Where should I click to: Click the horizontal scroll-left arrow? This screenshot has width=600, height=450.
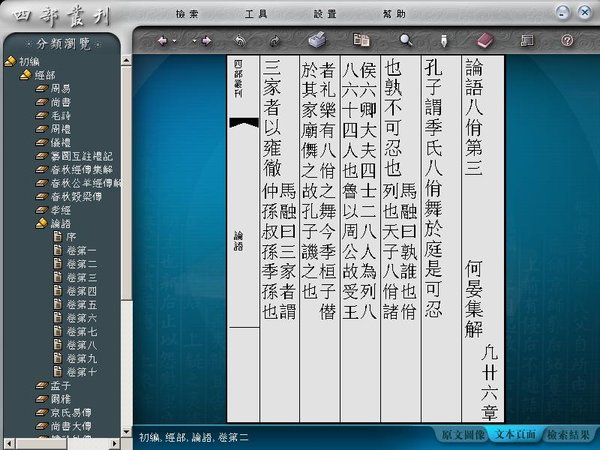tap(9, 444)
